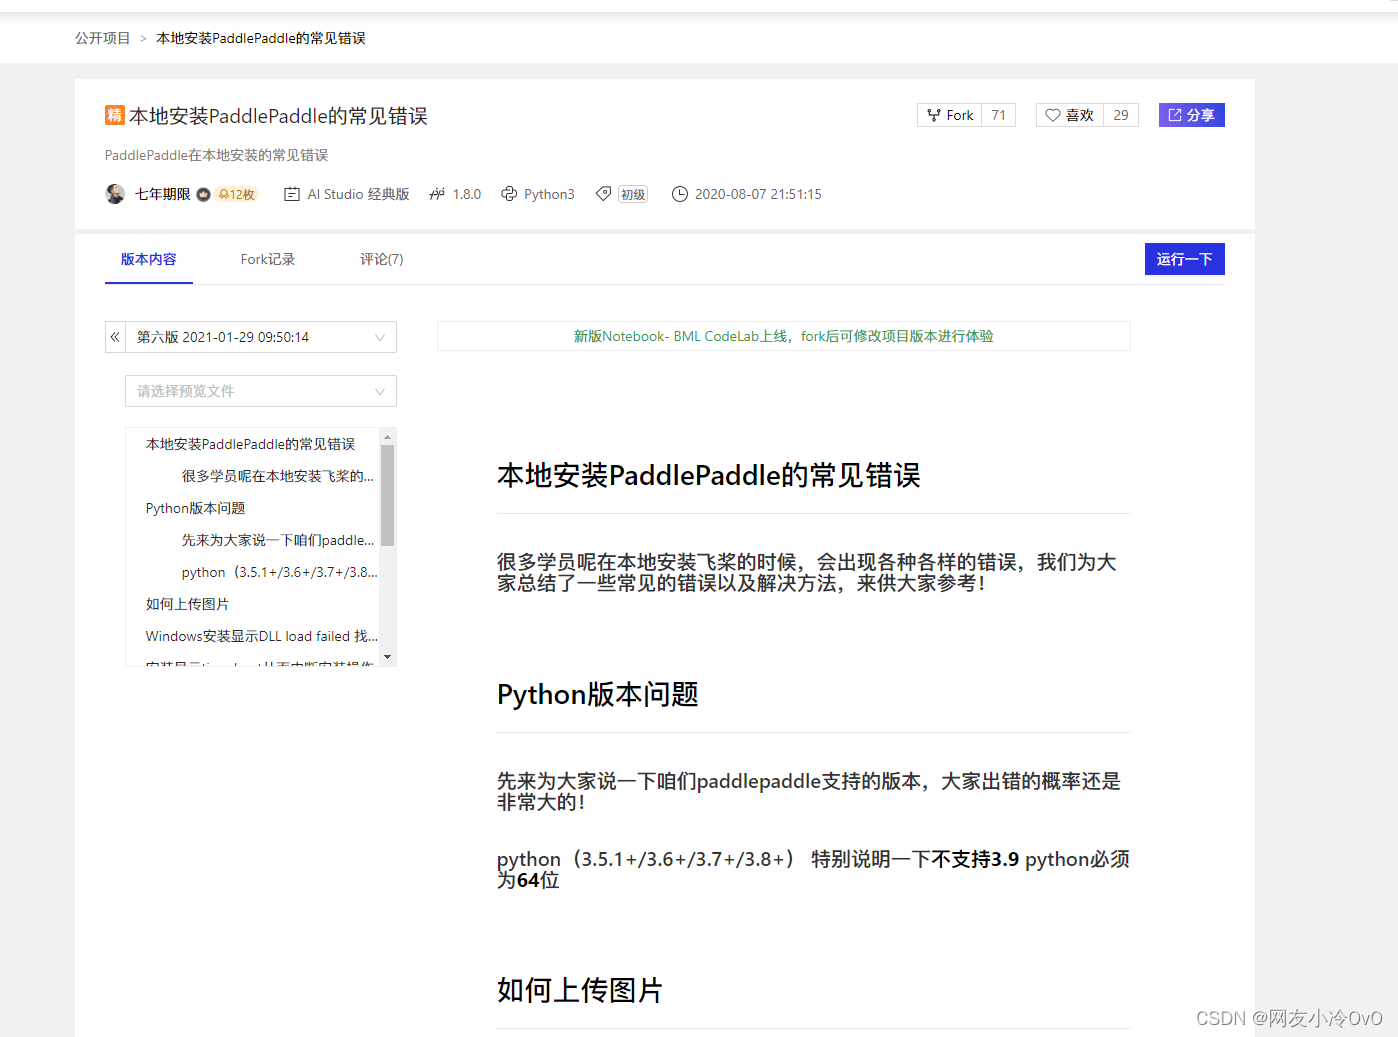Open the 请选择预览文件 dropdown

point(261,391)
